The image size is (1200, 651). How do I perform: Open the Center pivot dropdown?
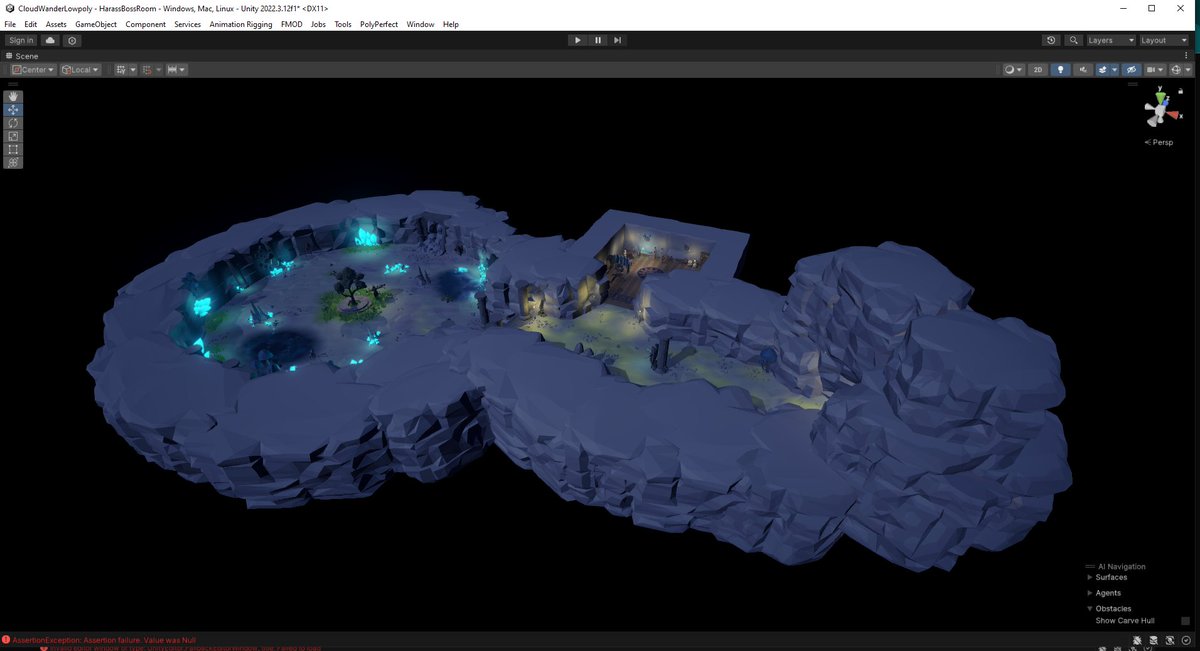[32, 70]
